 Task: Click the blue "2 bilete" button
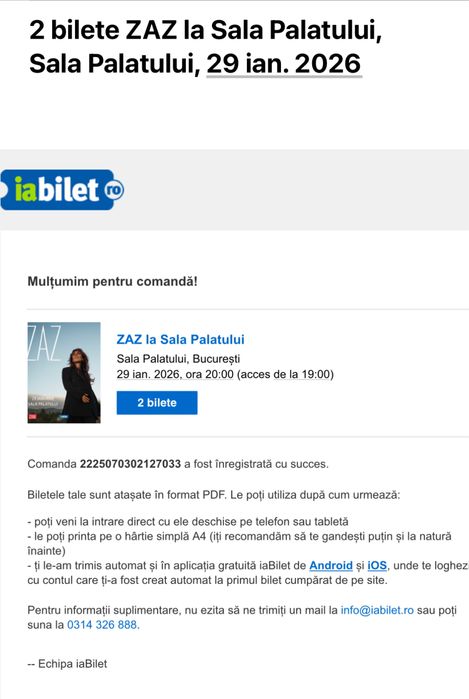[x=157, y=403]
